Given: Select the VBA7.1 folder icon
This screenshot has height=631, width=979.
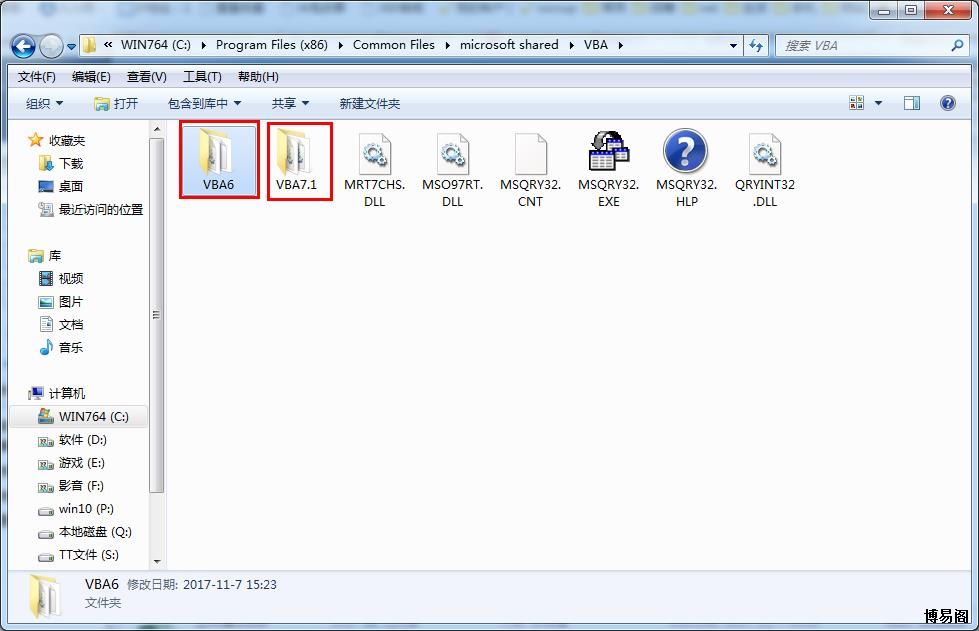Looking at the screenshot, I should pos(297,153).
